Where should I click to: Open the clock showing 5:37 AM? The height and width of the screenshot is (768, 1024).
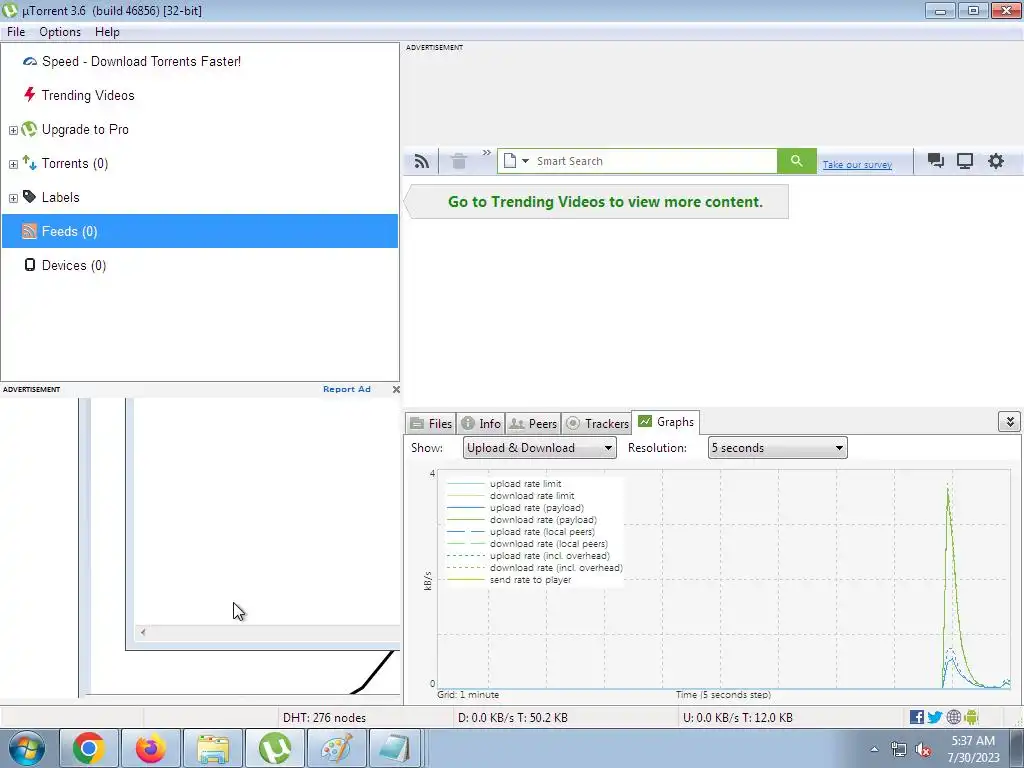pyautogui.click(x=973, y=749)
